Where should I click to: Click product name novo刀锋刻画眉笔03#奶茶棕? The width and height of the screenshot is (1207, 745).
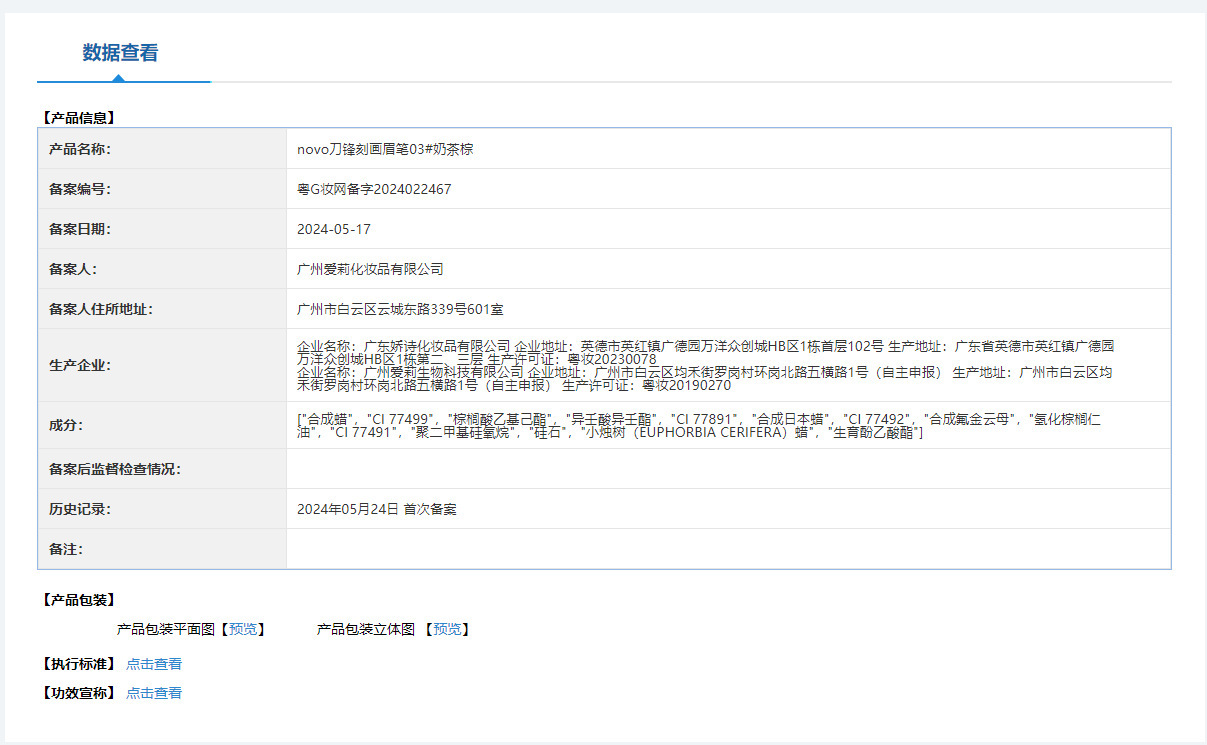(385, 149)
